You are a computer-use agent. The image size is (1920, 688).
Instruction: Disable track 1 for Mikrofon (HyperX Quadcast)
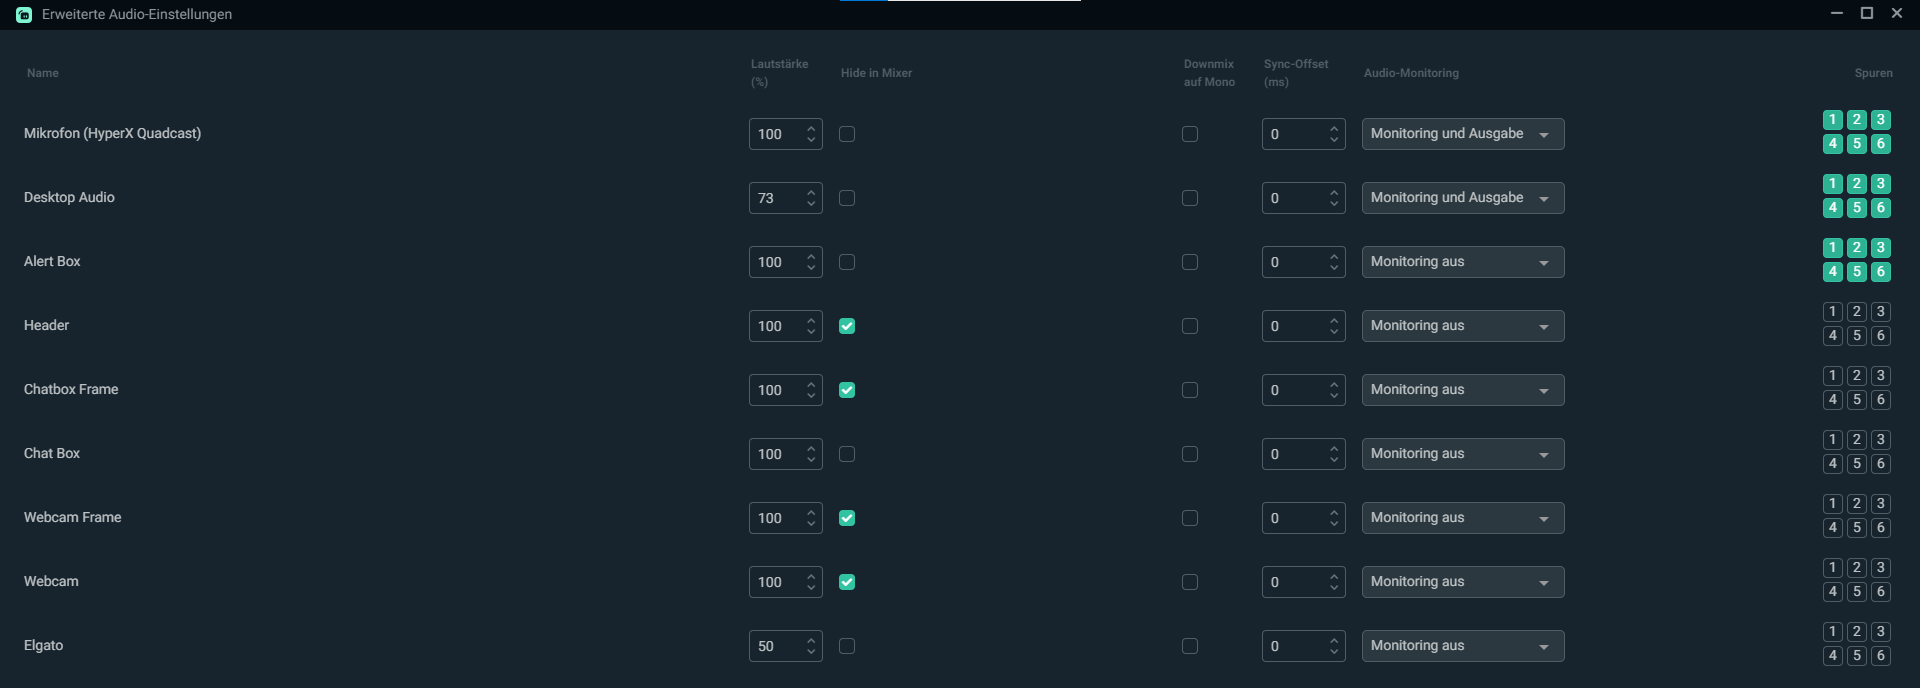pos(1832,120)
